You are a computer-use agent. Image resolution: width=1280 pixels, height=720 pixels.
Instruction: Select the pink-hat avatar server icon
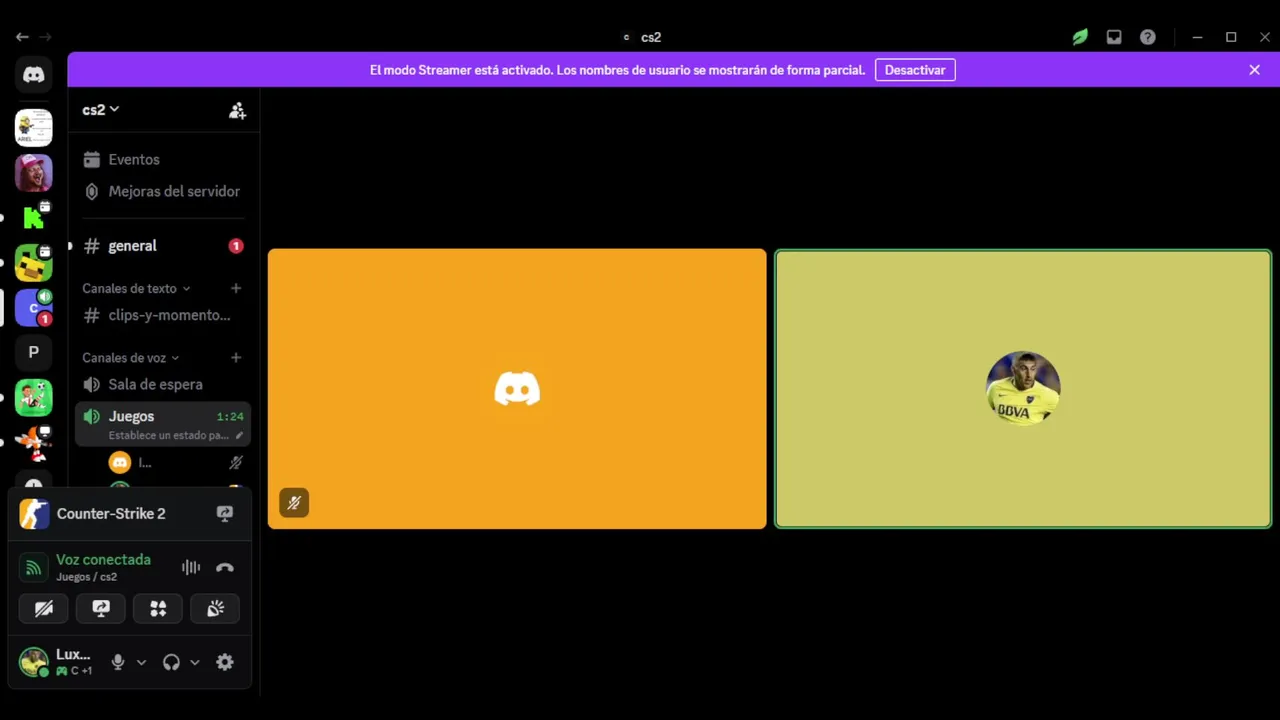point(34,173)
